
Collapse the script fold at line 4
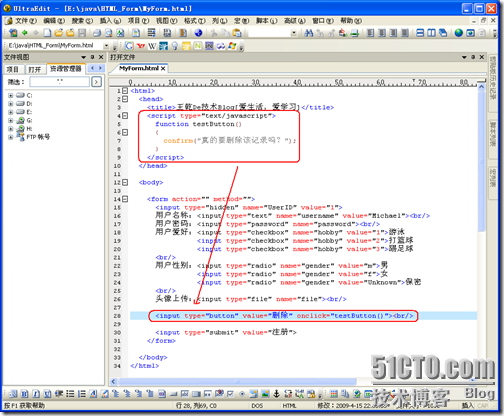tap(125, 116)
